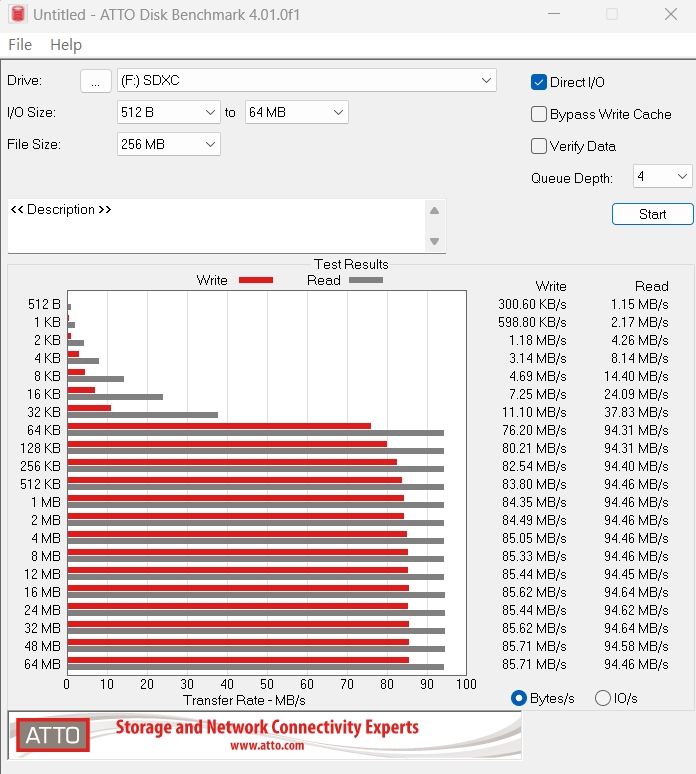Open the File Size dropdown 256 MB
Viewport: 696px width, 774px height.
click(168, 144)
